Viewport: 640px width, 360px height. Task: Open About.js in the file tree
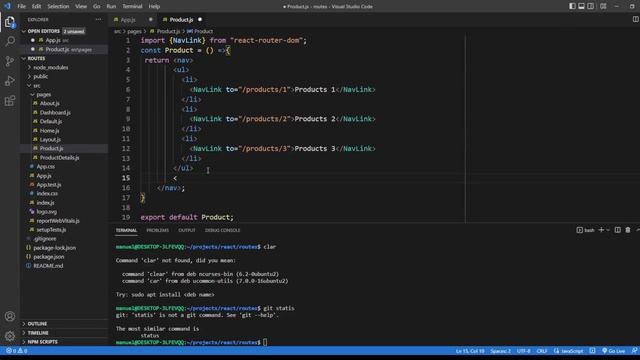pos(49,103)
